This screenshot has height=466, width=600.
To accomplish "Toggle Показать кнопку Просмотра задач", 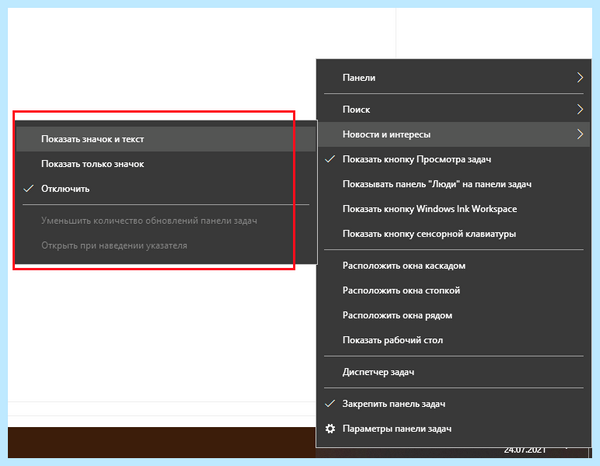I will [x=454, y=159].
